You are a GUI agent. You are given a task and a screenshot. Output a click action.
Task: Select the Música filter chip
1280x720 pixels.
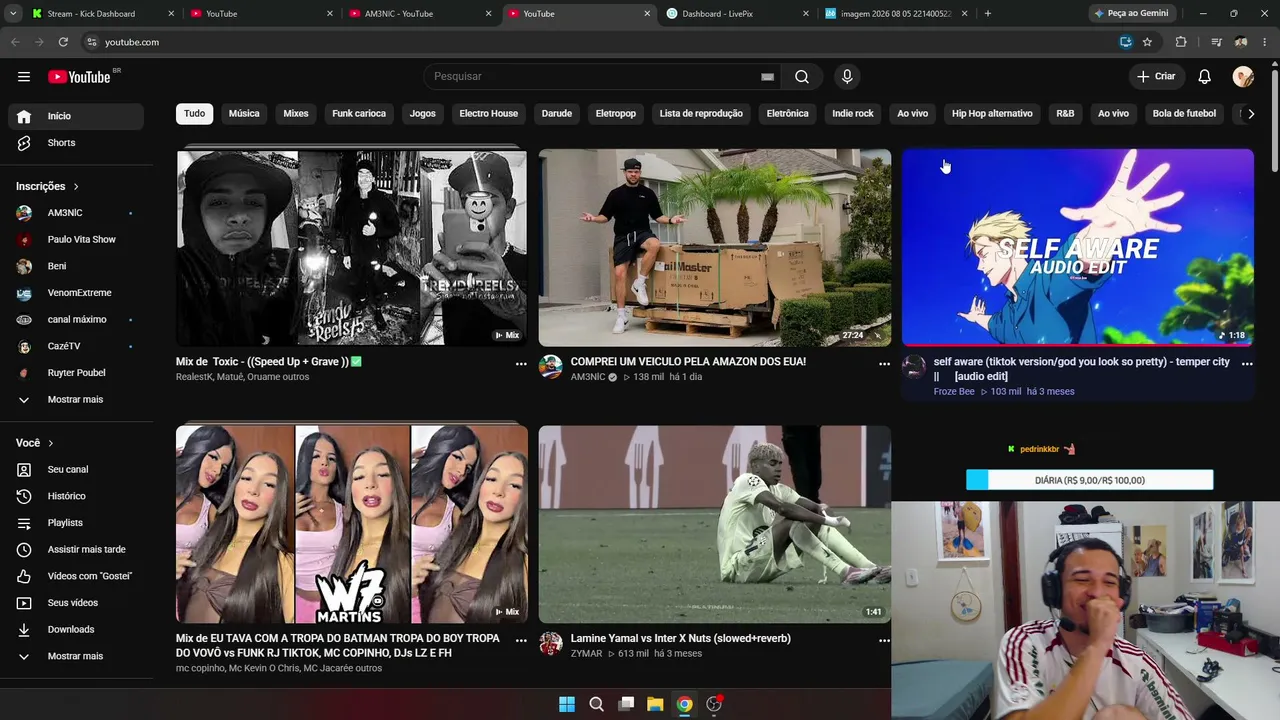(x=244, y=114)
